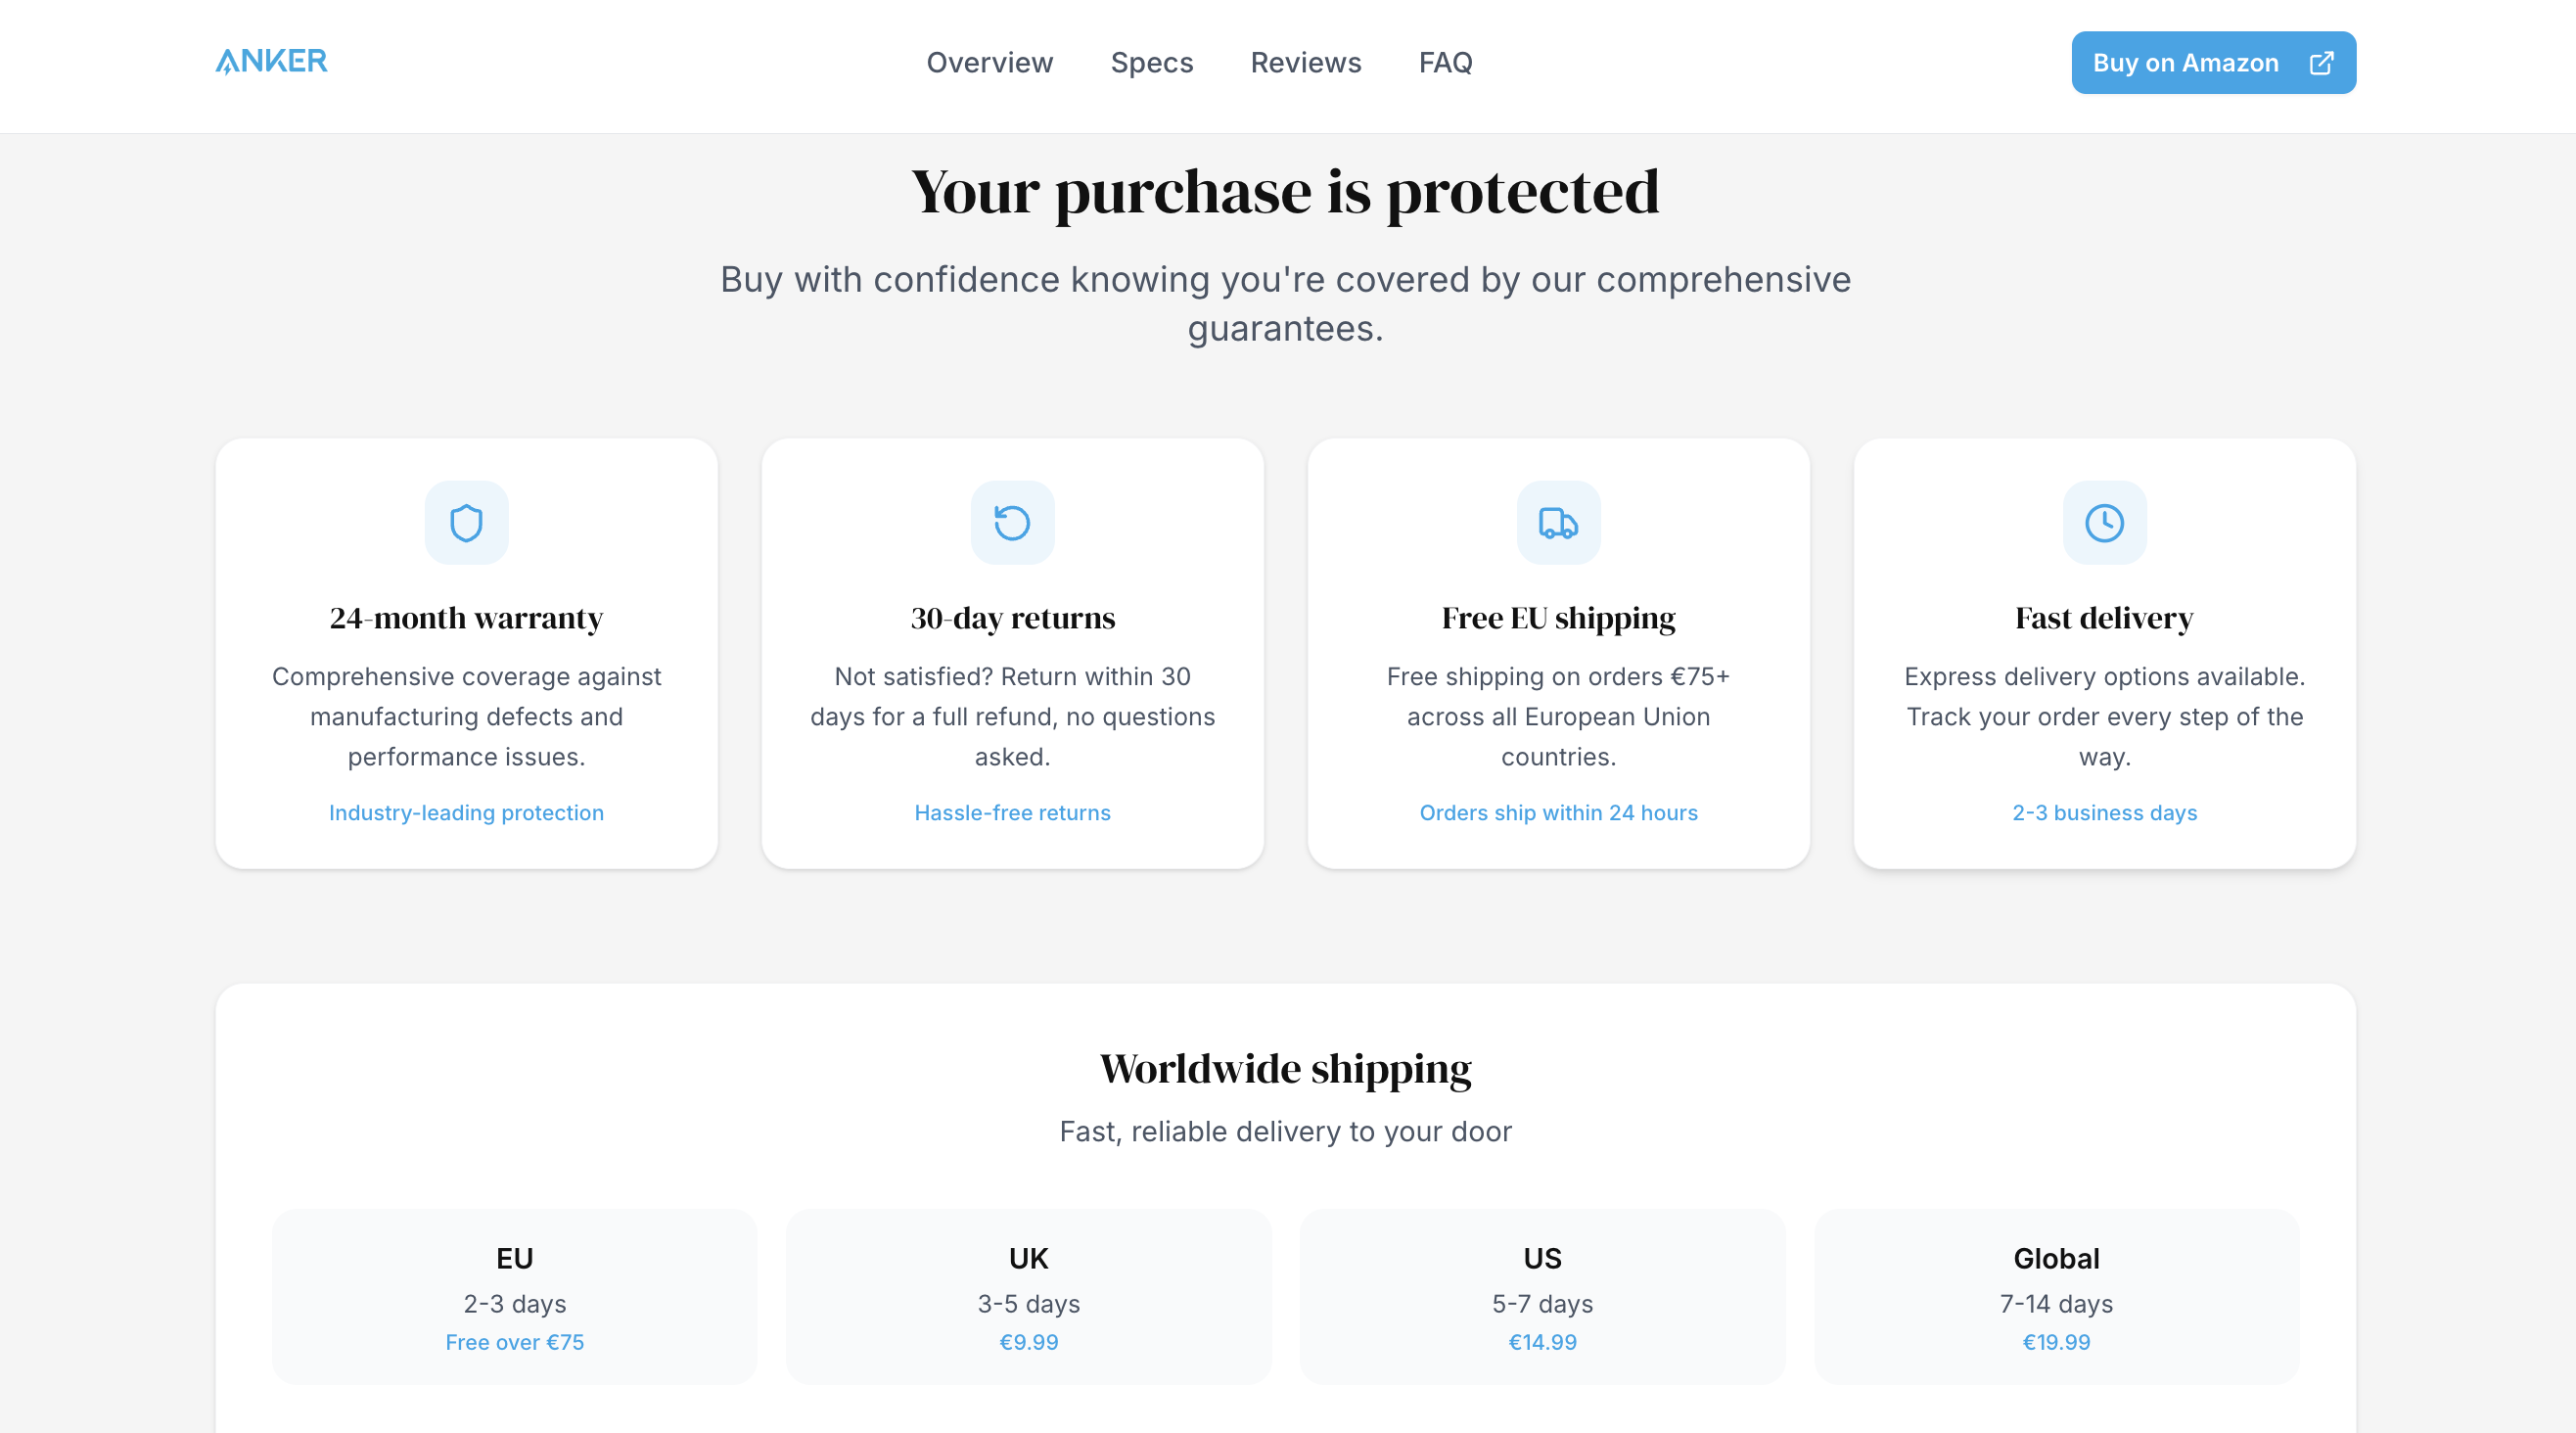The width and height of the screenshot is (2576, 1433).
Task: Click the 2-3 business days text
Action: 2104,813
